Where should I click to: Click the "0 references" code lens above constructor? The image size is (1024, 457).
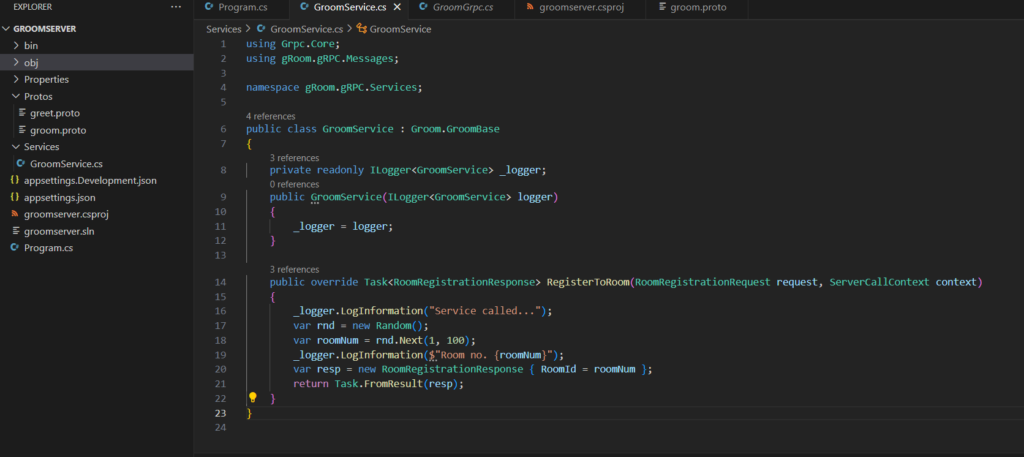click(294, 184)
